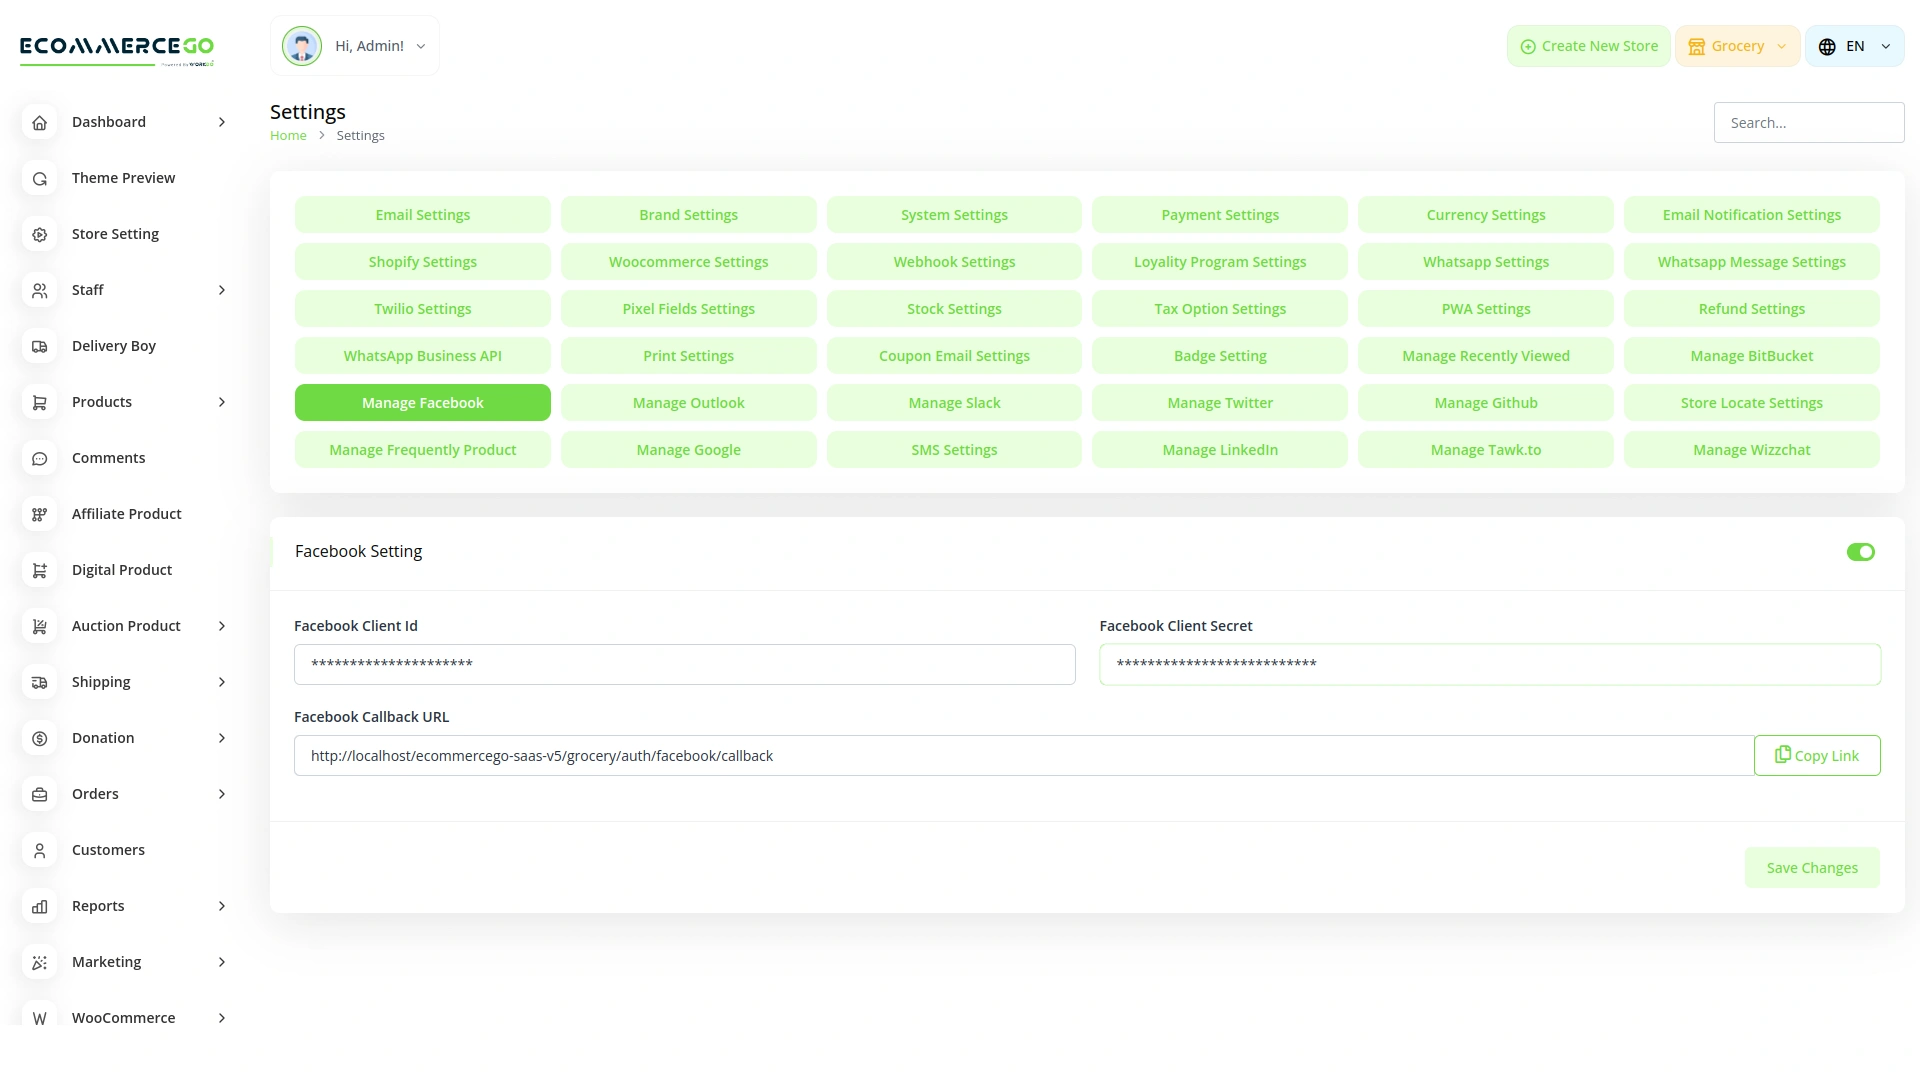The height and width of the screenshot is (1080, 1920).
Task: Click the Save Changes button
Action: (x=1812, y=867)
